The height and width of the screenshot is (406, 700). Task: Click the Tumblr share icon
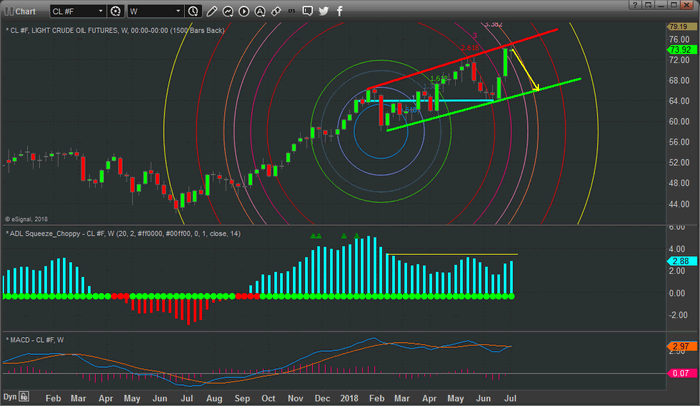point(340,11)
